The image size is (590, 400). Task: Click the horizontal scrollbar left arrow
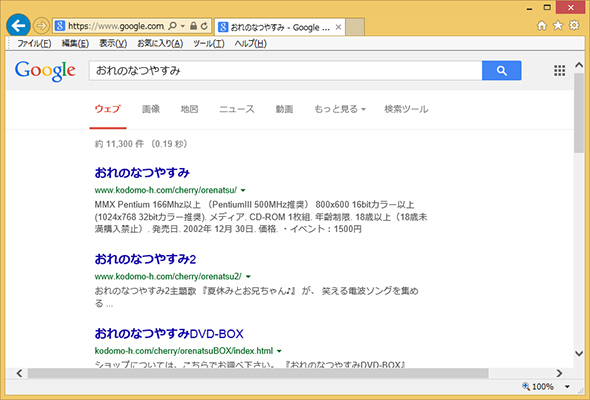click(19, 373)
